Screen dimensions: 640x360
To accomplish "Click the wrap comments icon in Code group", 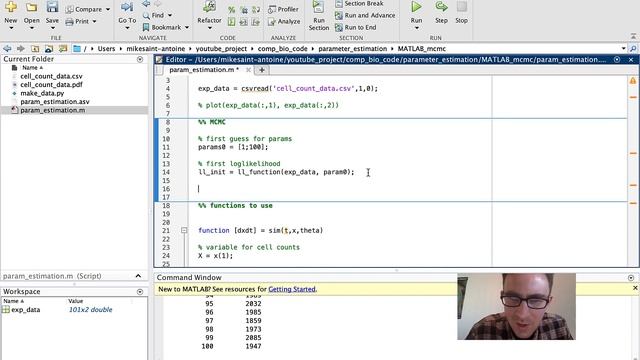I will pos(256,9).
